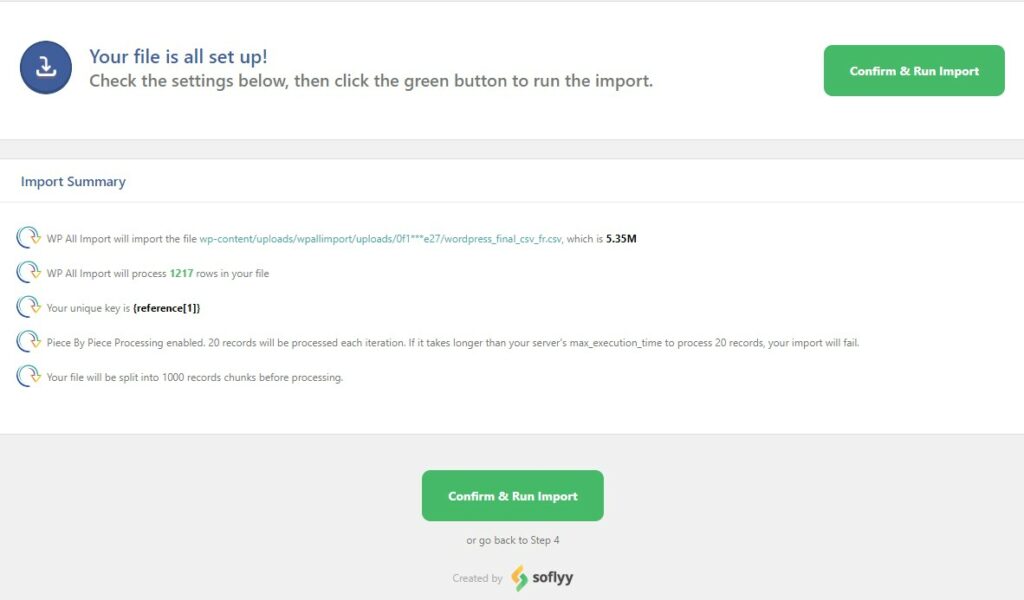Click the bottom Confirm & Run Import button
This screenshot has width=1024, height=600.
(513, 496)
